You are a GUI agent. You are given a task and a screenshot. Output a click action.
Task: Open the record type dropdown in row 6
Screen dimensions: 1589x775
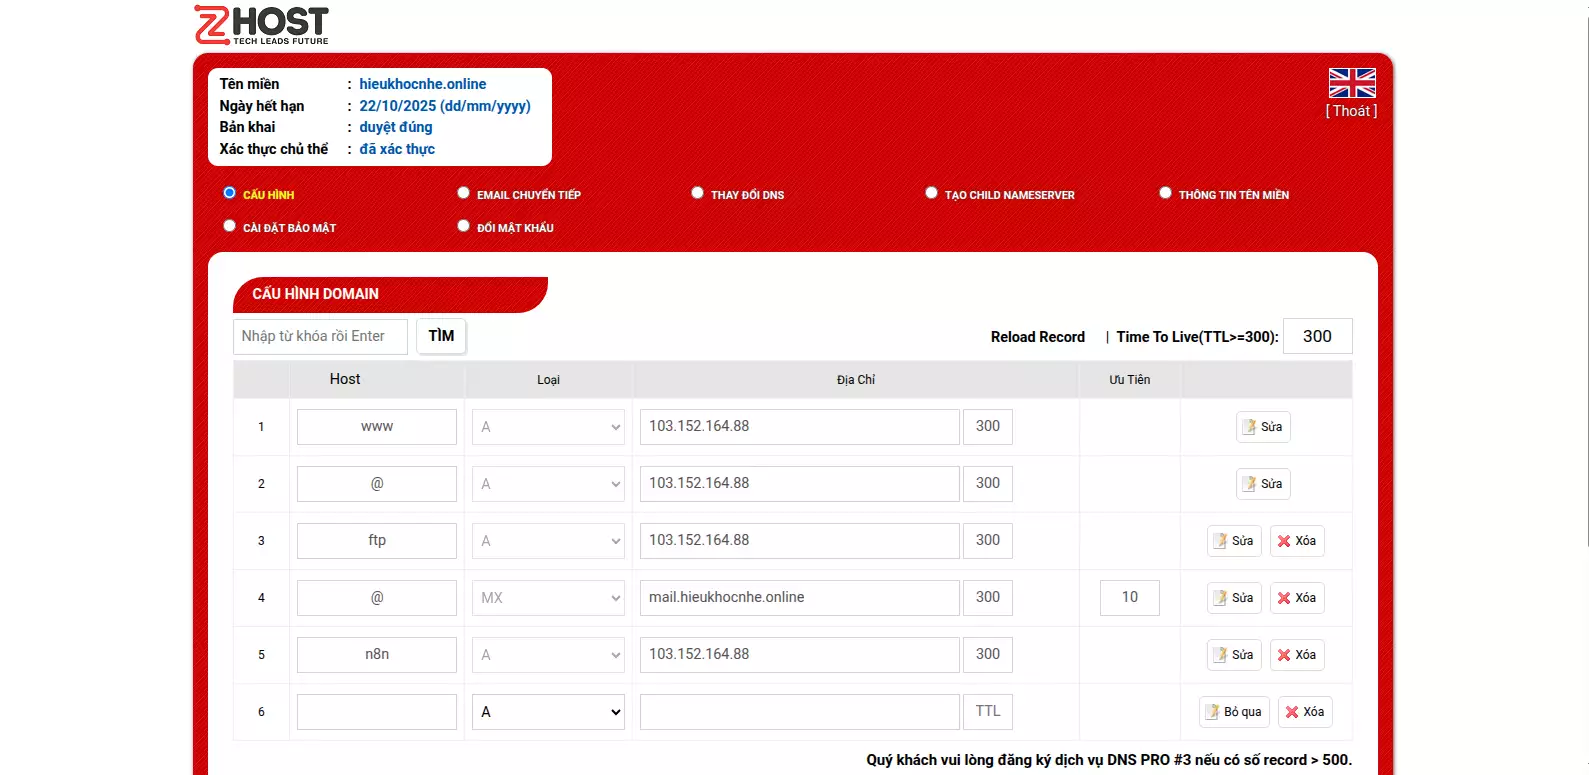point(548,712)
